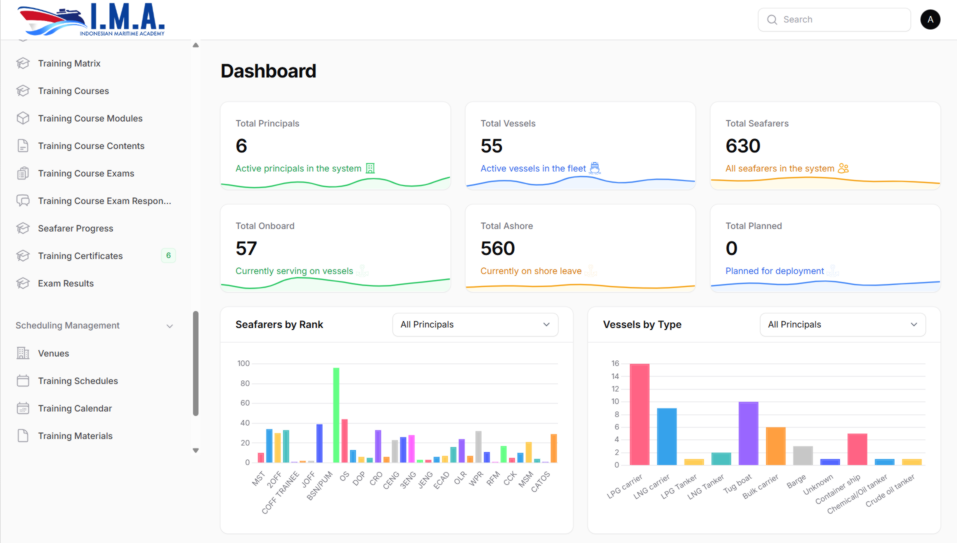Open Vessels by Type principals dropdown

[842, 324]
